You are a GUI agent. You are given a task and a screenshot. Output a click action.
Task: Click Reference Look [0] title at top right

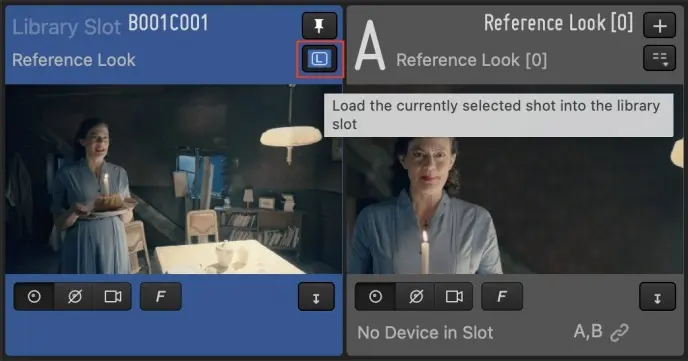click(x=559, y=23)
